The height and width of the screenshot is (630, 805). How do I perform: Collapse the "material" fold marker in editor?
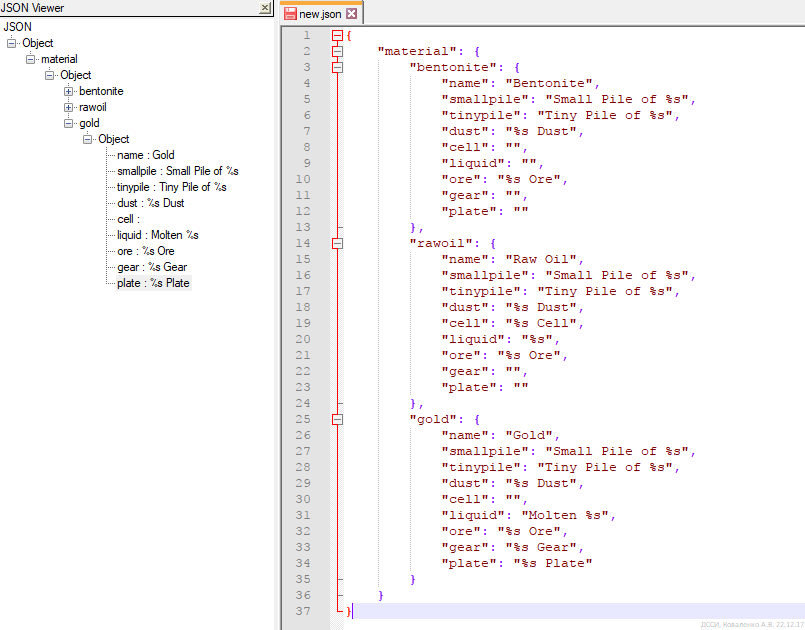(337, 51)
